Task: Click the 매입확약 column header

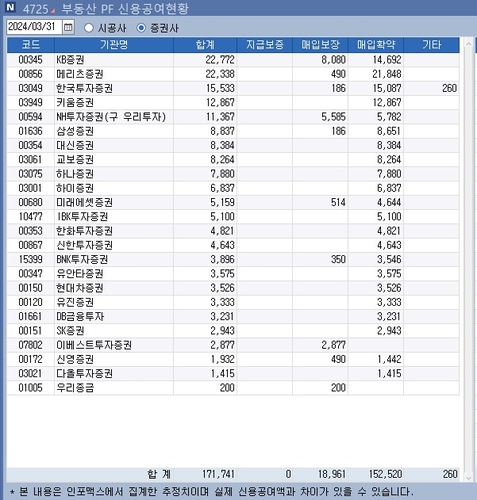Action: pos(376,45)
